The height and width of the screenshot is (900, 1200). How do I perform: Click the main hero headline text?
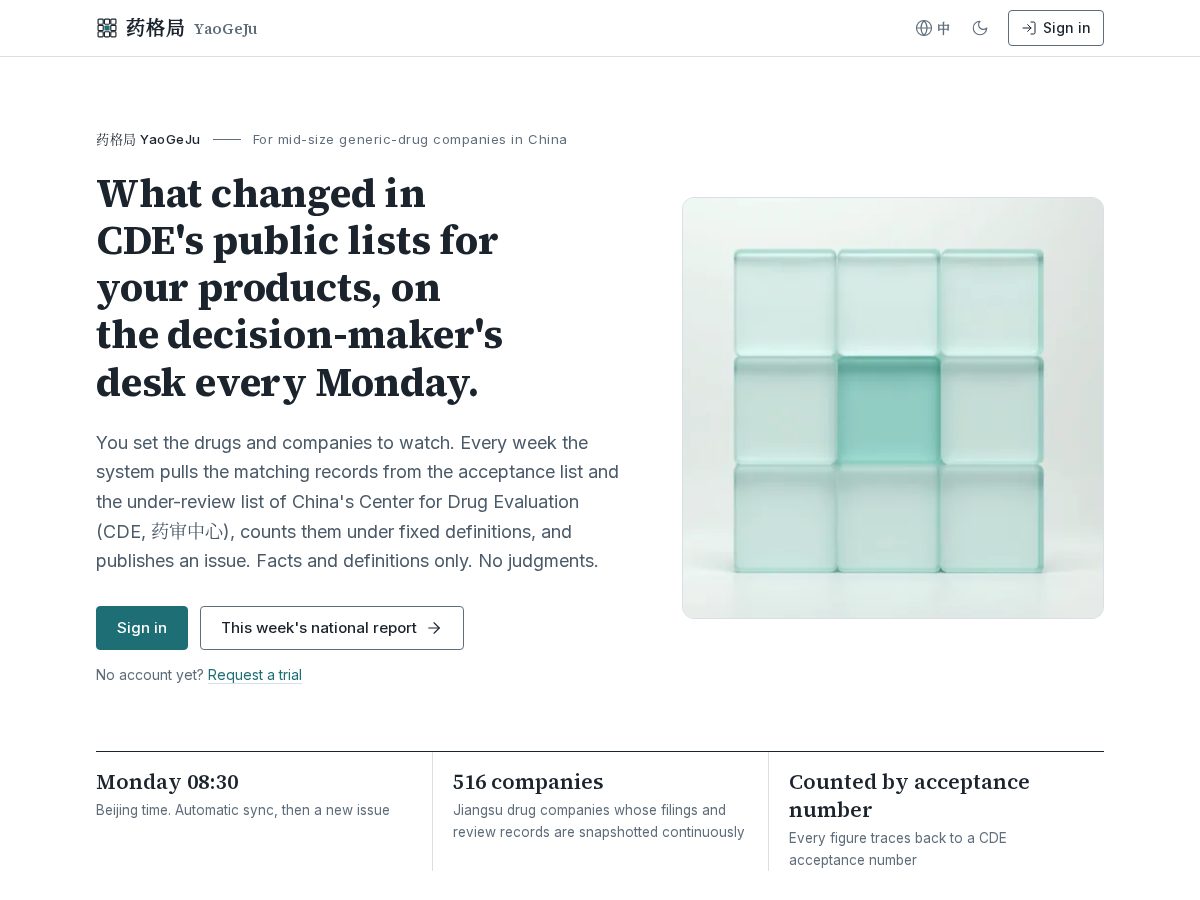pos(299,288)
